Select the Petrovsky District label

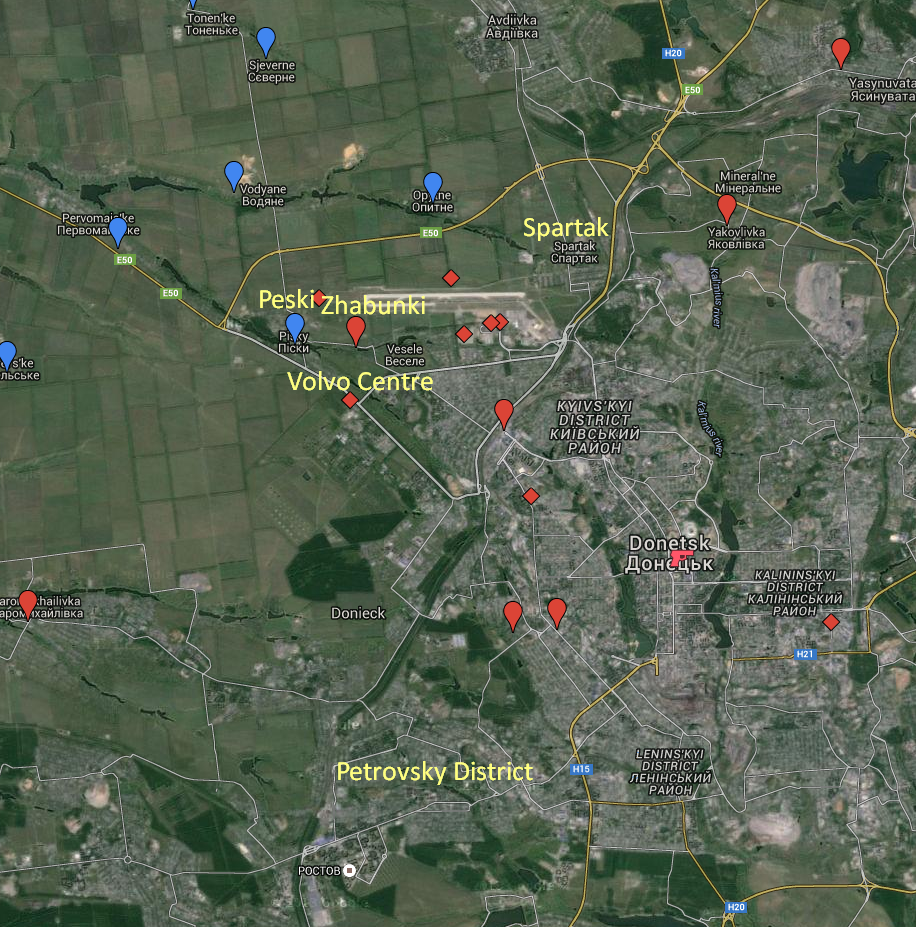pos(435,771)
